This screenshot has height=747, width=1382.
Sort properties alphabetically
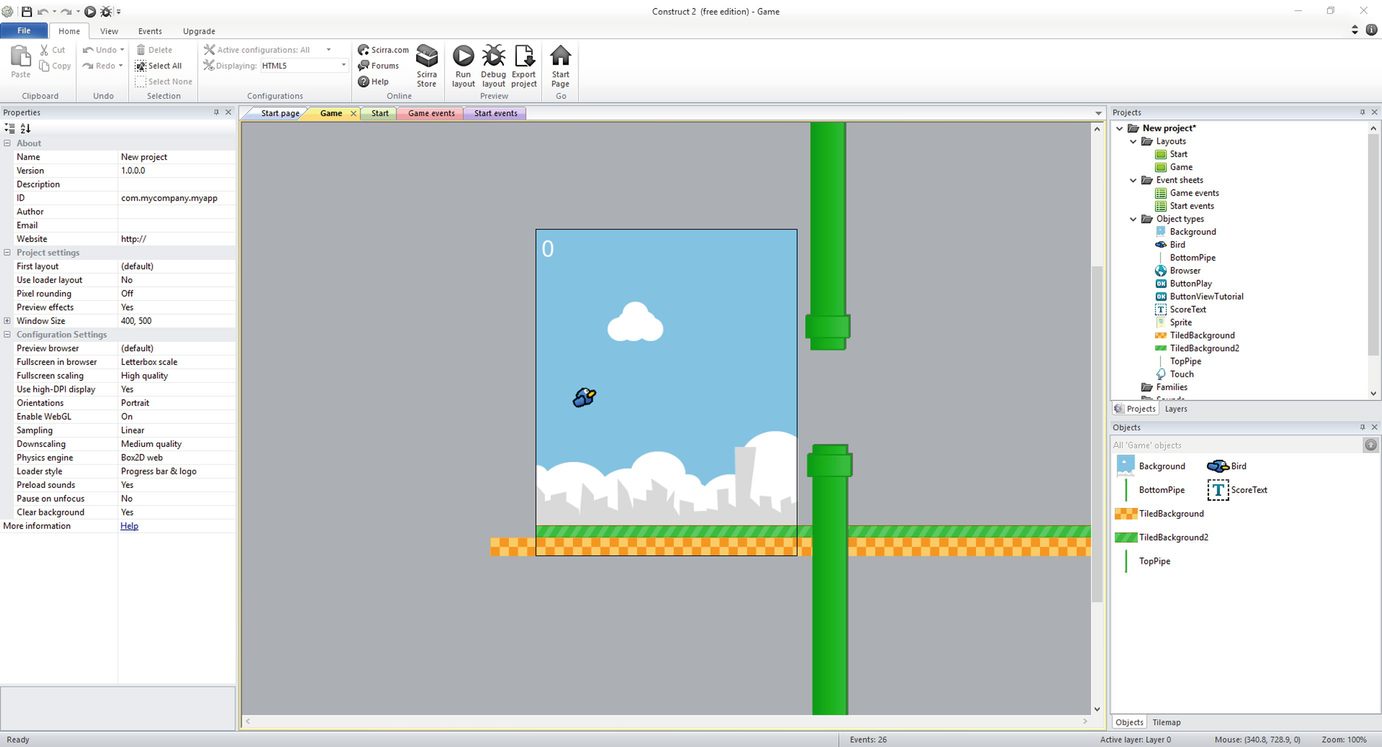tap(25, 128)
